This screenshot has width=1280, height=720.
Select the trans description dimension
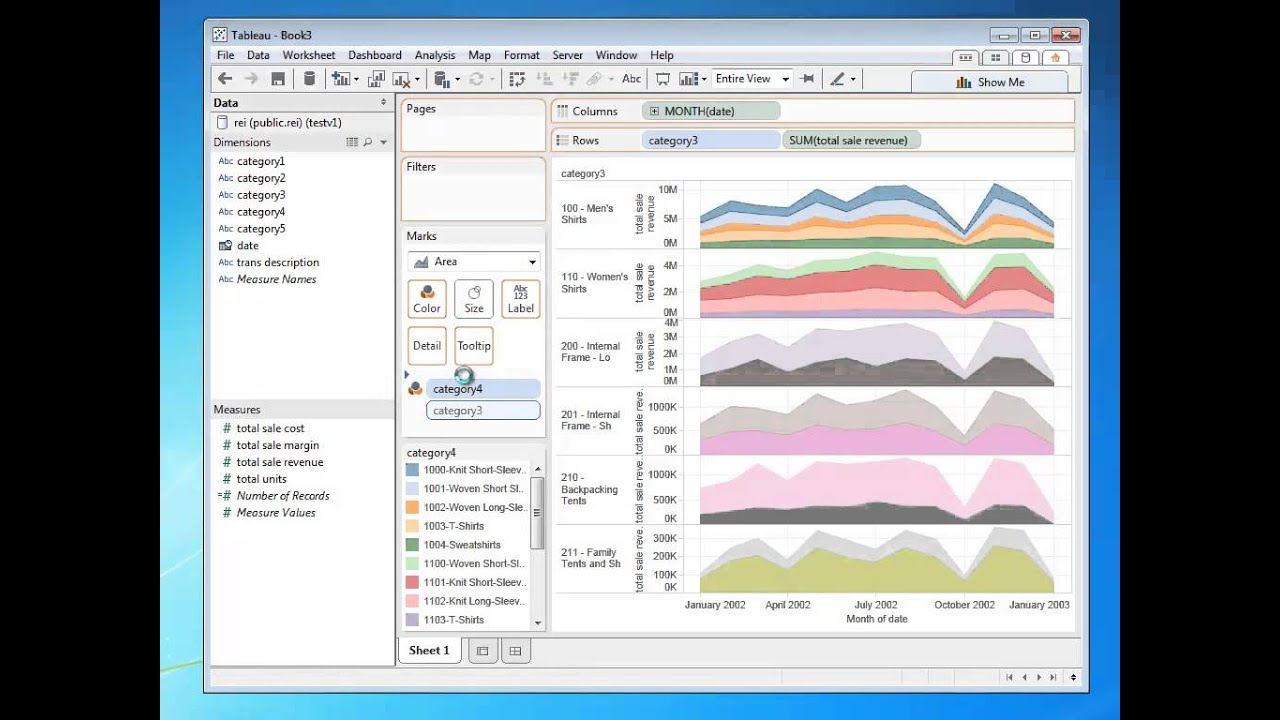[278, 263]
